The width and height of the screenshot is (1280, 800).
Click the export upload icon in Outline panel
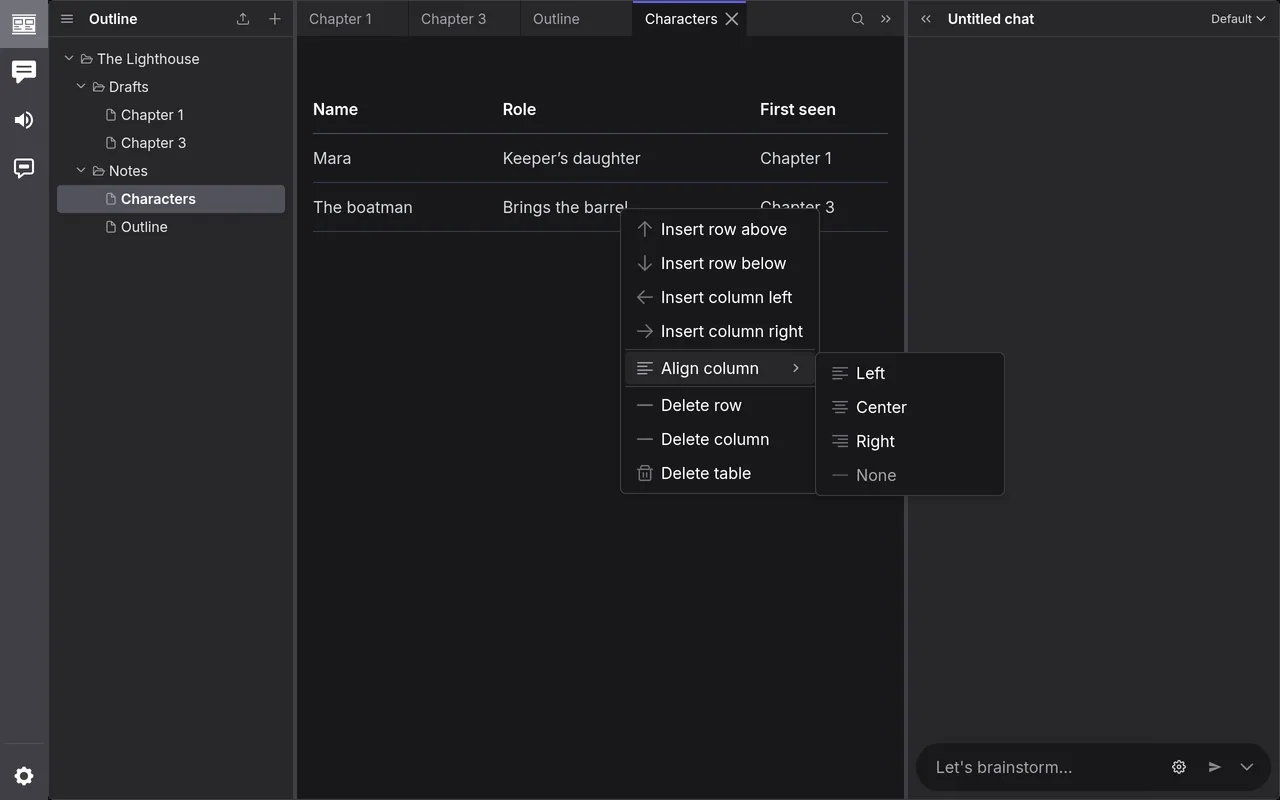coord(243,19)
